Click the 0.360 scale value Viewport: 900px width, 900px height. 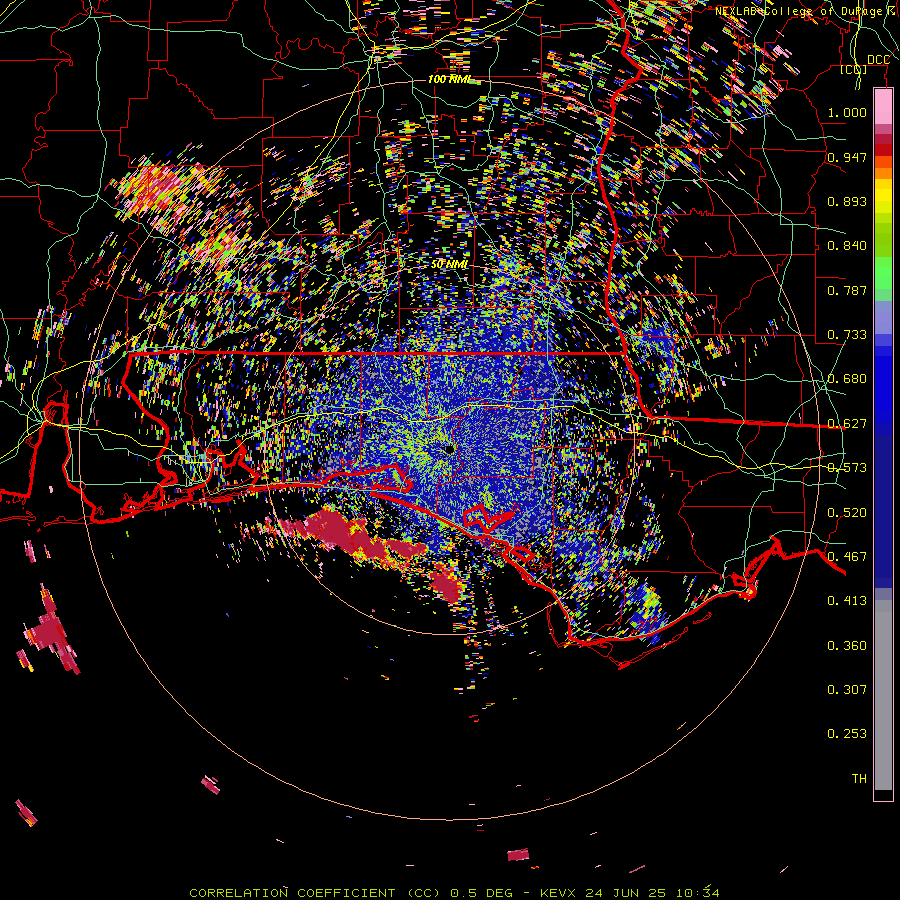tap(847, 646)
